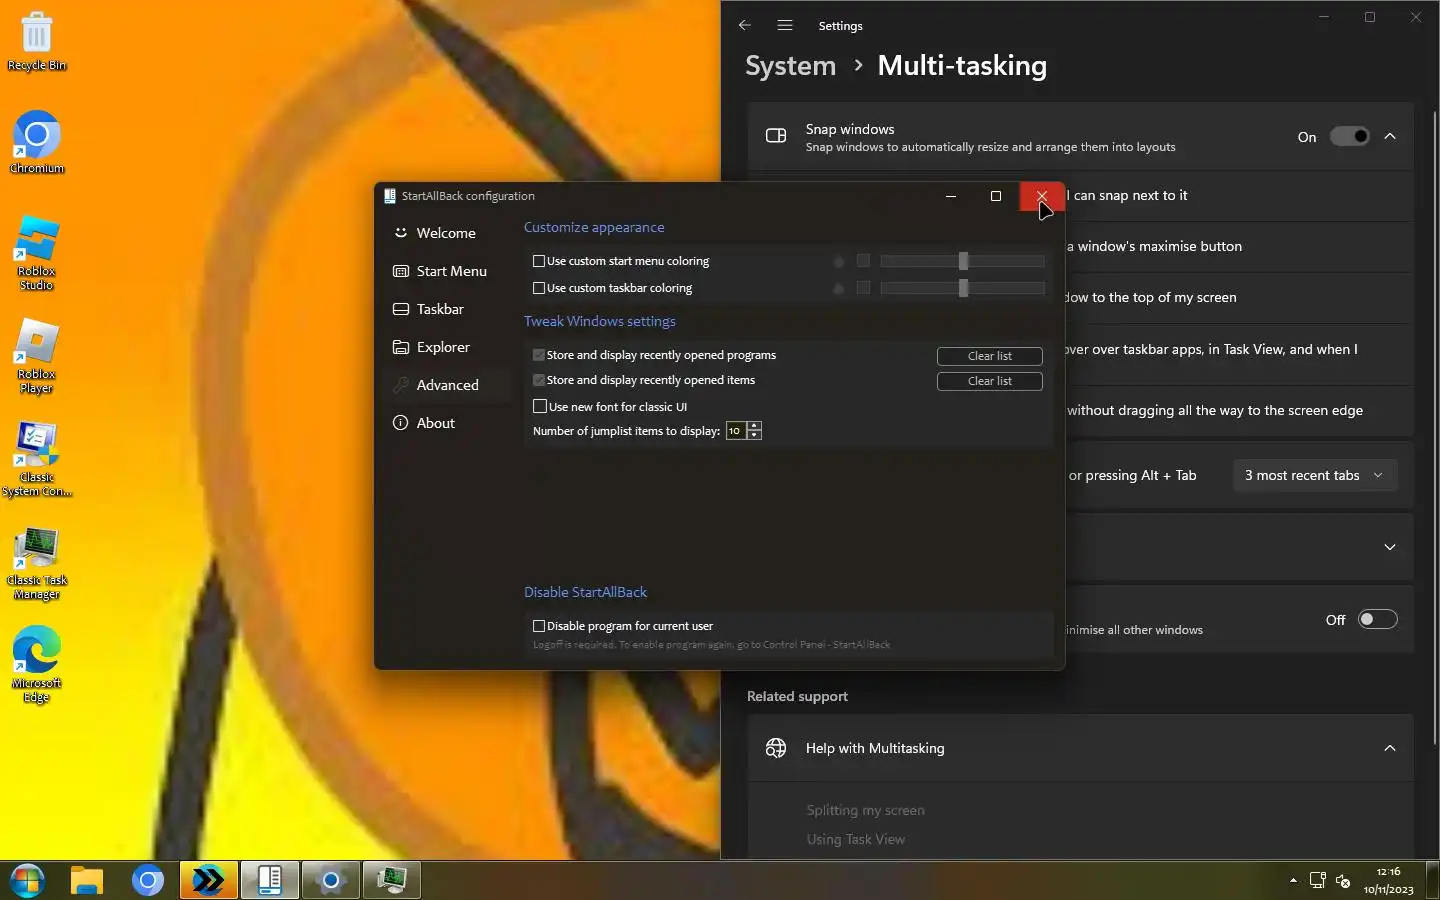Open the Splitting my screen help link
Image resolution: width=1440 pixels, height=900 pixels.
[x=866, y=811]
